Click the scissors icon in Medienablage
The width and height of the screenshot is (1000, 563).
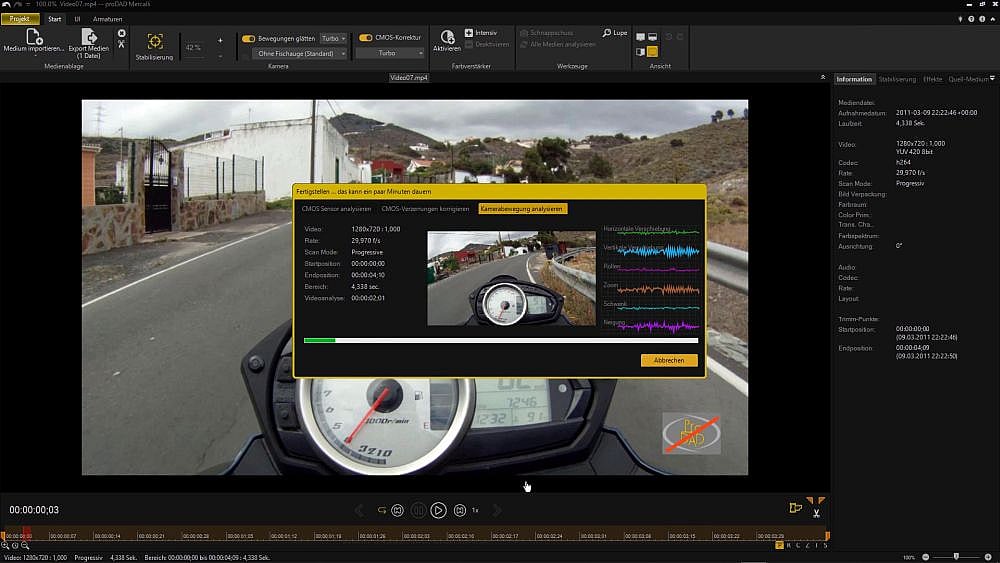[x=122, y=45]
